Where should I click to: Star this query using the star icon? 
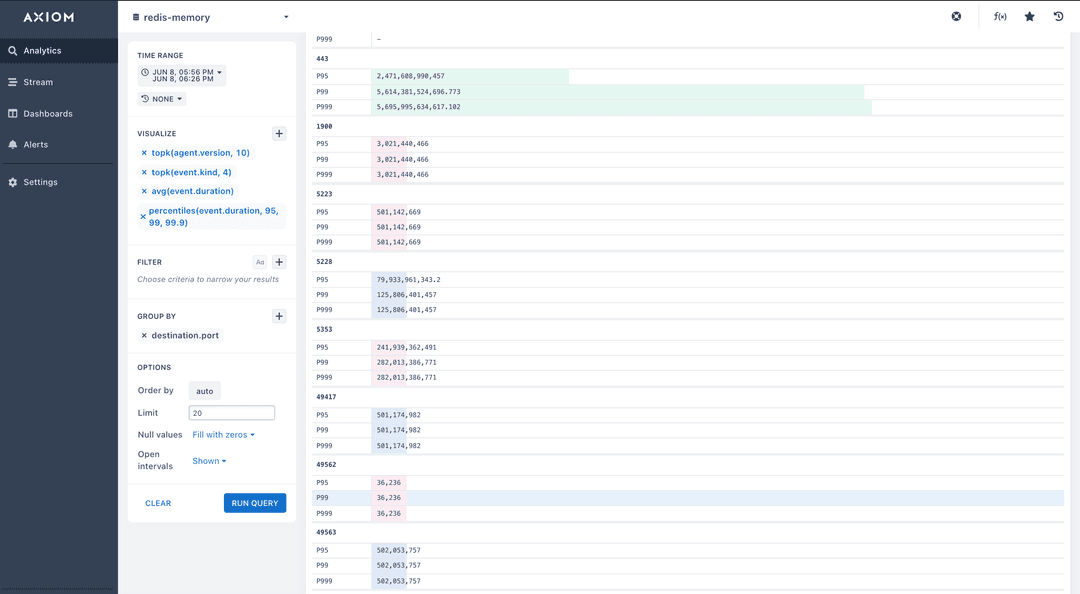1030,16
